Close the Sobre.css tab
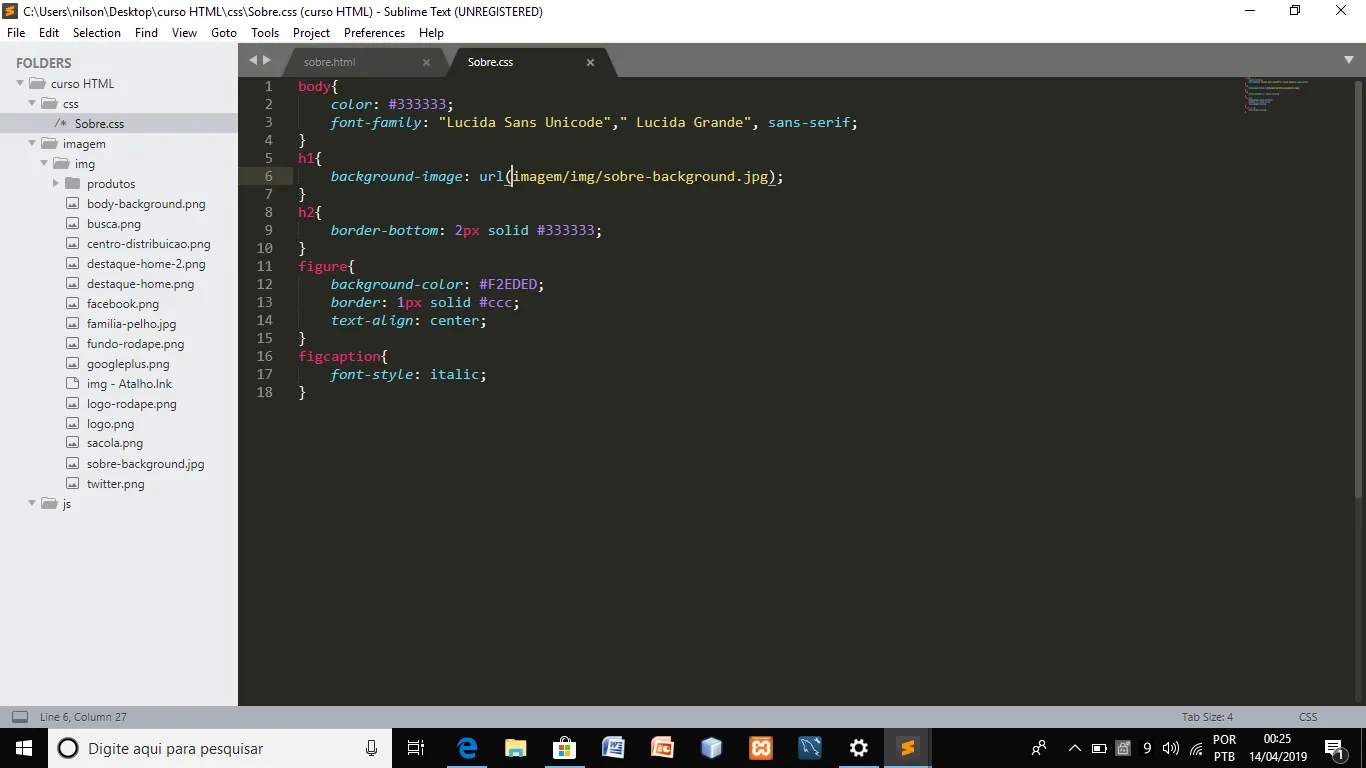This screenshot has width=1366, height=768. 590,62
